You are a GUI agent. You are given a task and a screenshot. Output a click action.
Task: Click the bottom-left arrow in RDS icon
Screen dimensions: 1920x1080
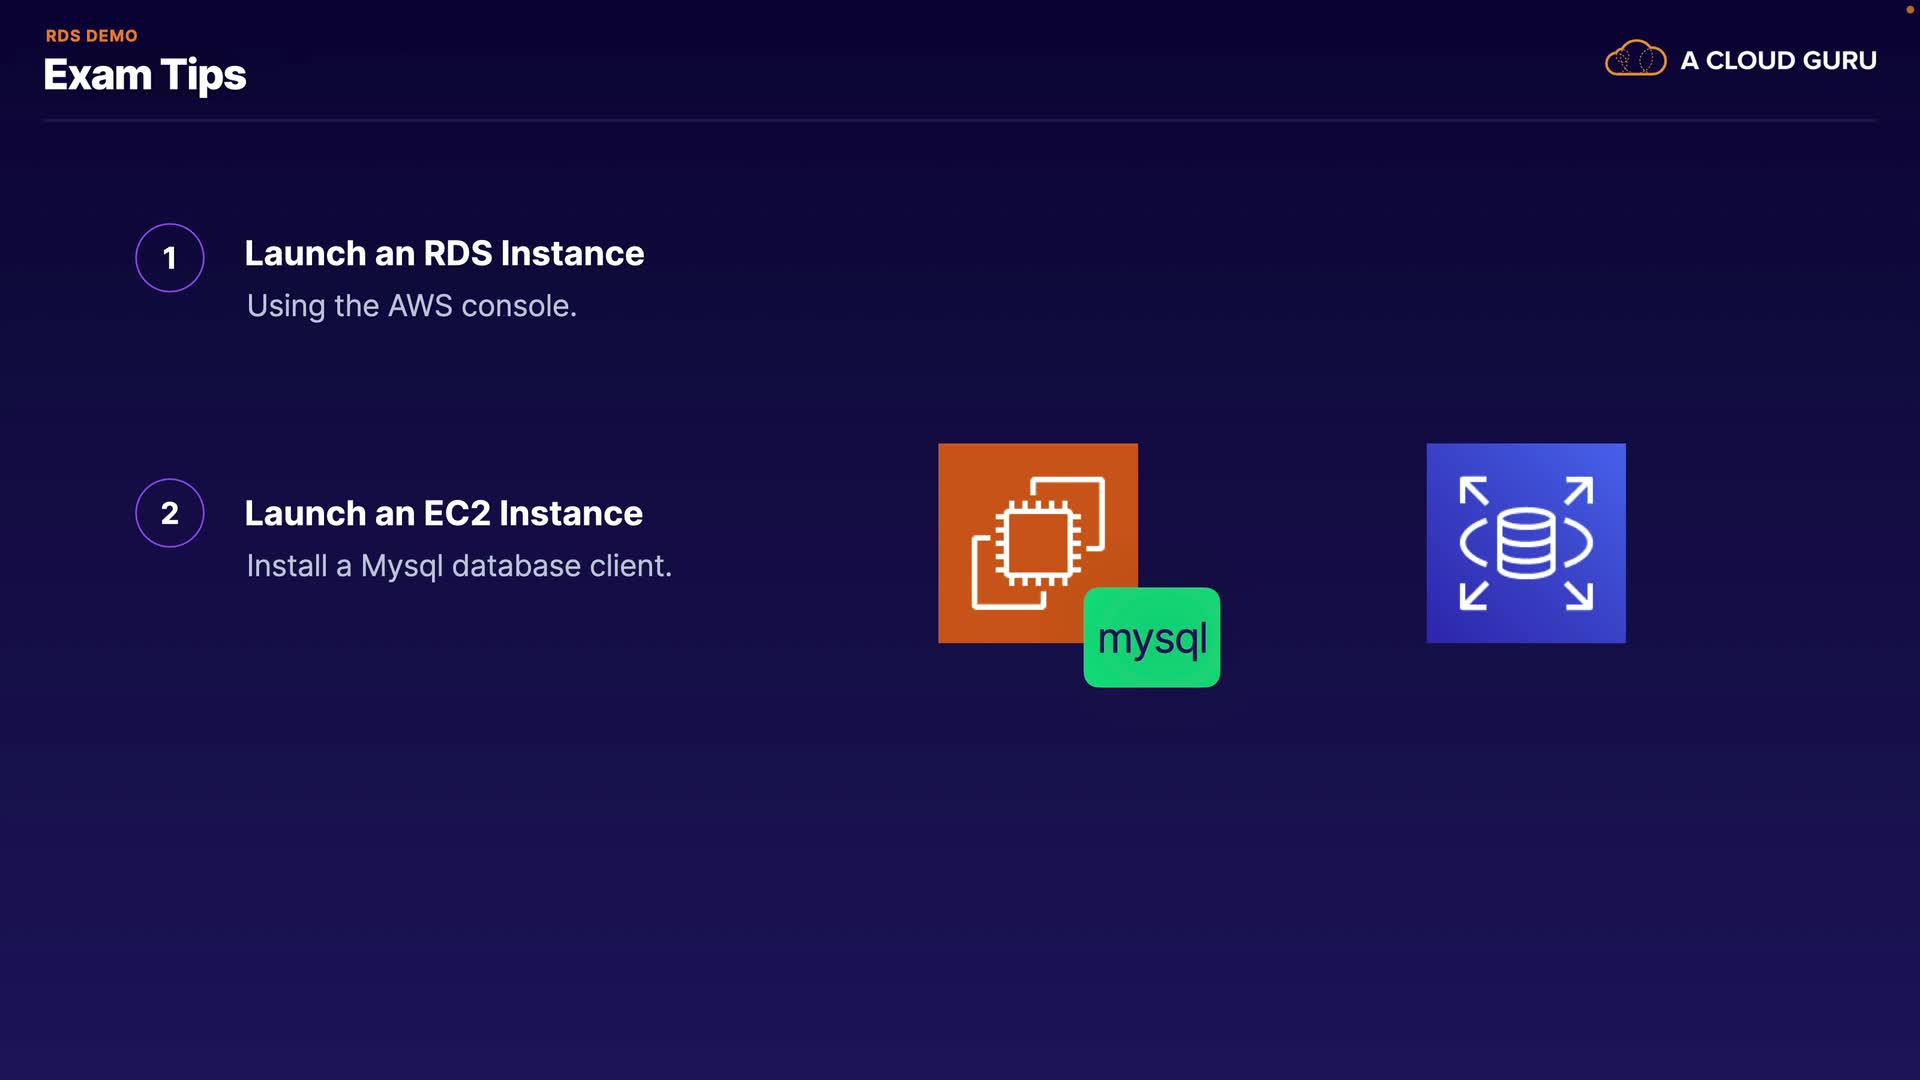point(1473,596)
